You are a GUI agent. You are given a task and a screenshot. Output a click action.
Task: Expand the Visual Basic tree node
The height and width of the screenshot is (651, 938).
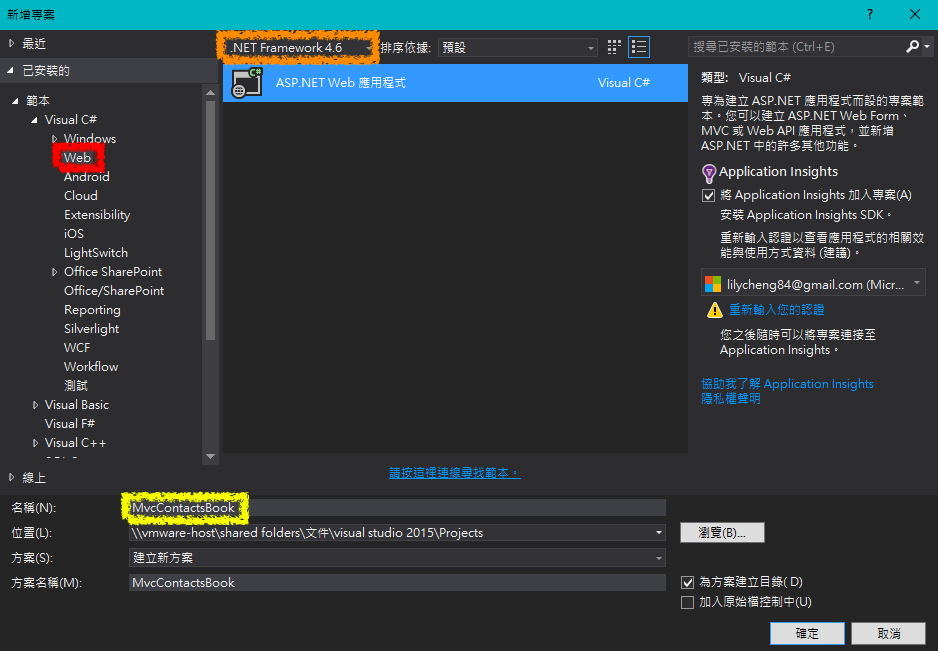coord(36,405)
